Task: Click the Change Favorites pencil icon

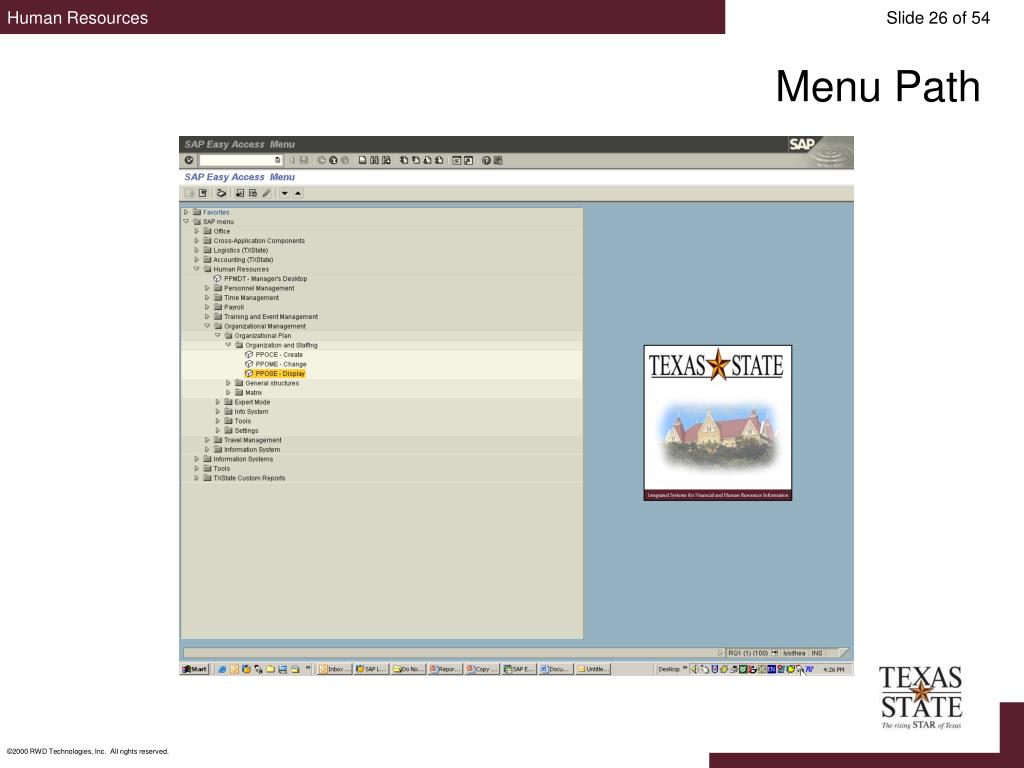Action: click(x=266, y=193)
